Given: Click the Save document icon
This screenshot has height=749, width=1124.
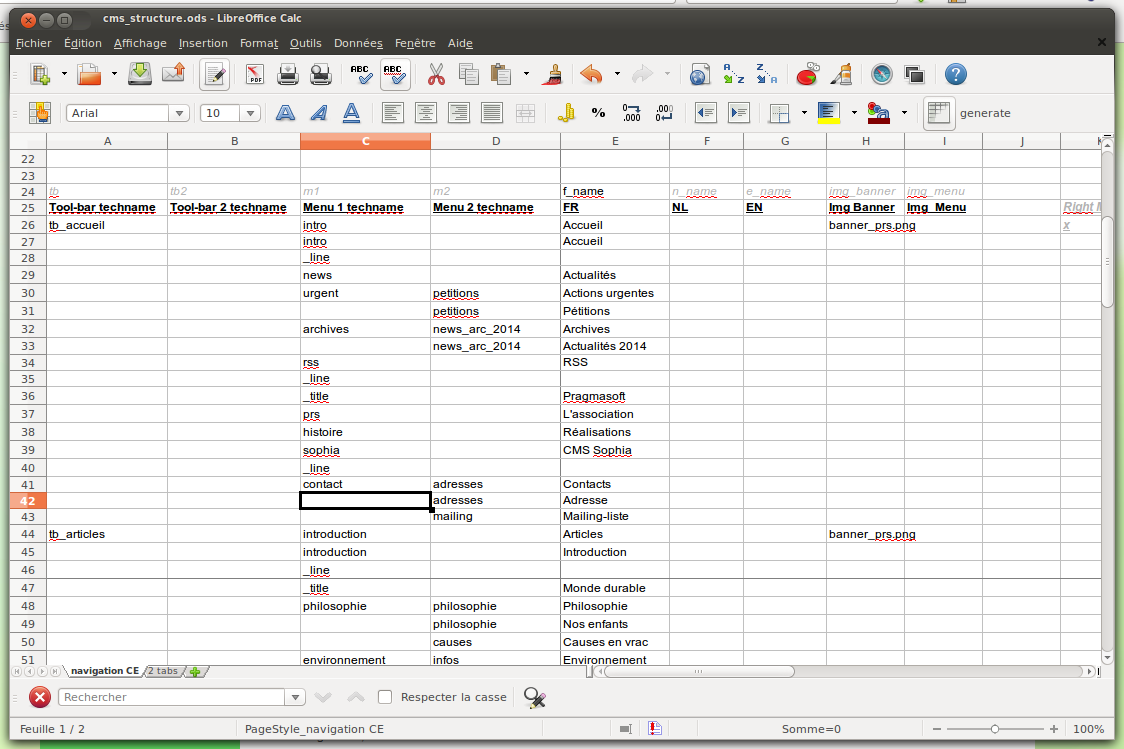Looking at the screenshot, I should [x=141, y=74].
